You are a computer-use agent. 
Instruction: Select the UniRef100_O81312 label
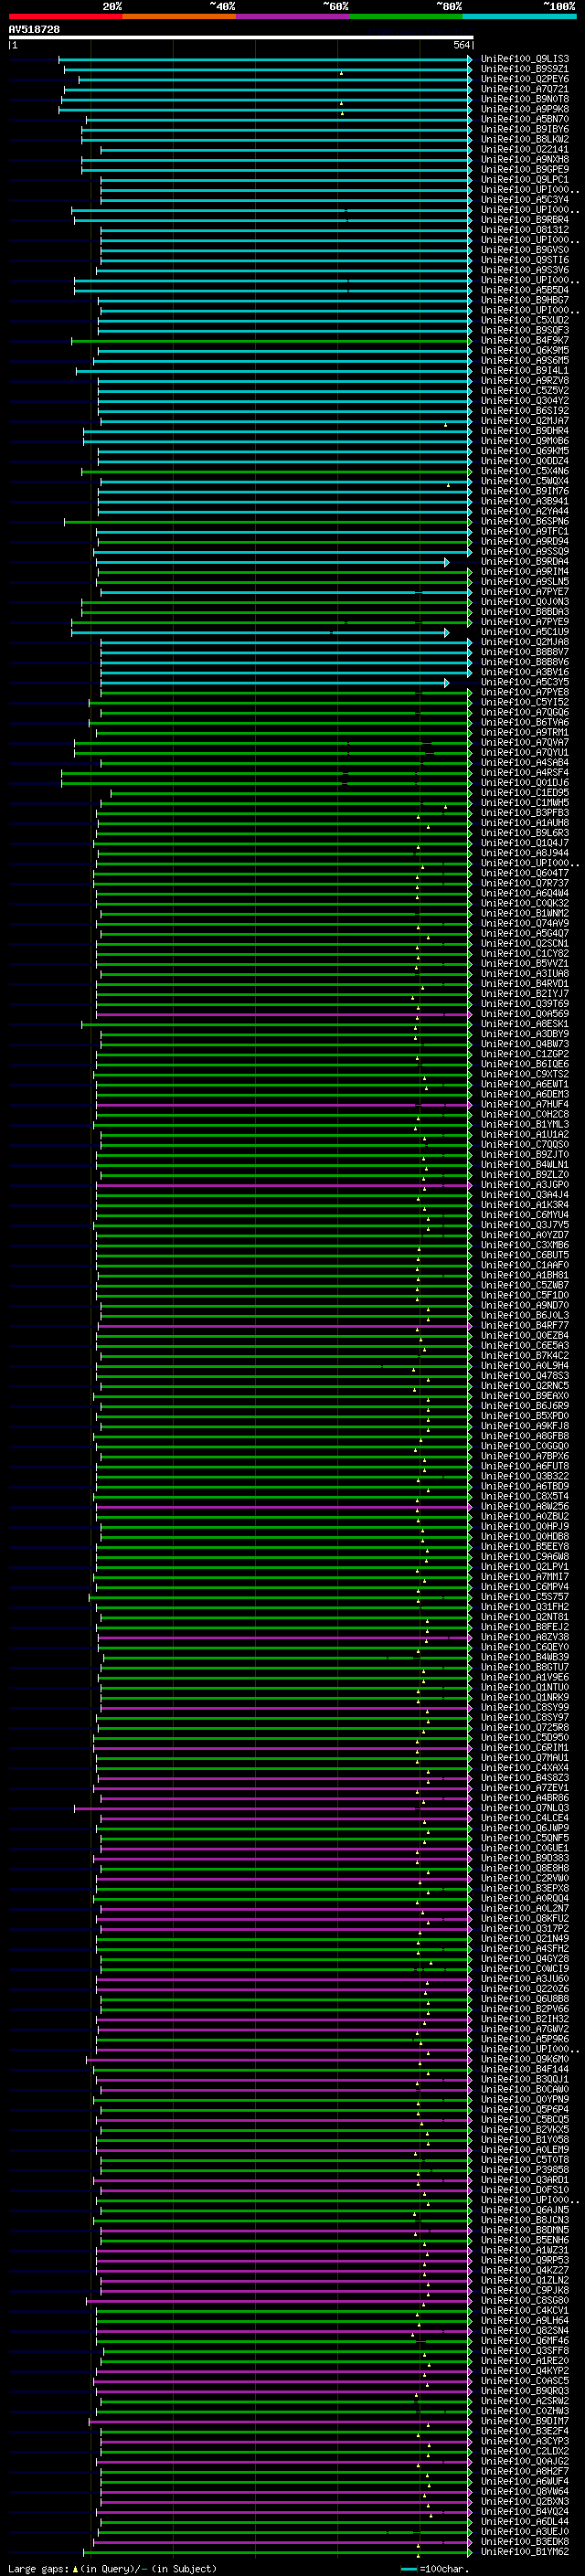525,230
